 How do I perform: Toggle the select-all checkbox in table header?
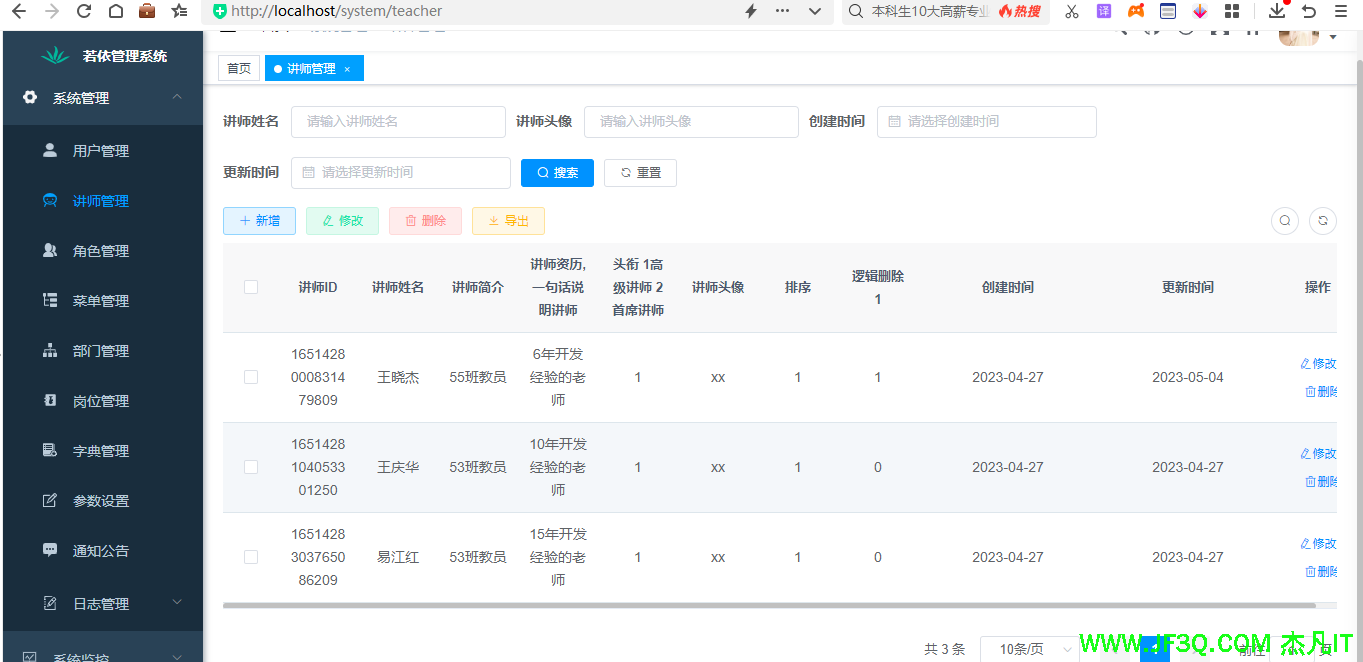pos(251,287)
